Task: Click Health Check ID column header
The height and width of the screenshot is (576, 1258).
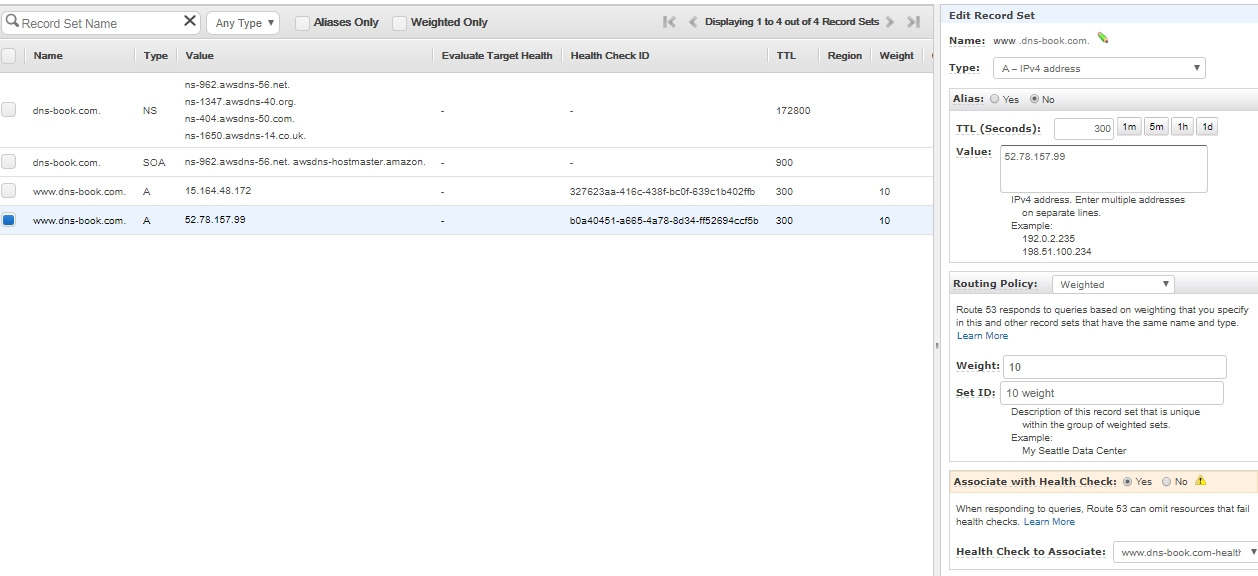Action: [610, 56]
